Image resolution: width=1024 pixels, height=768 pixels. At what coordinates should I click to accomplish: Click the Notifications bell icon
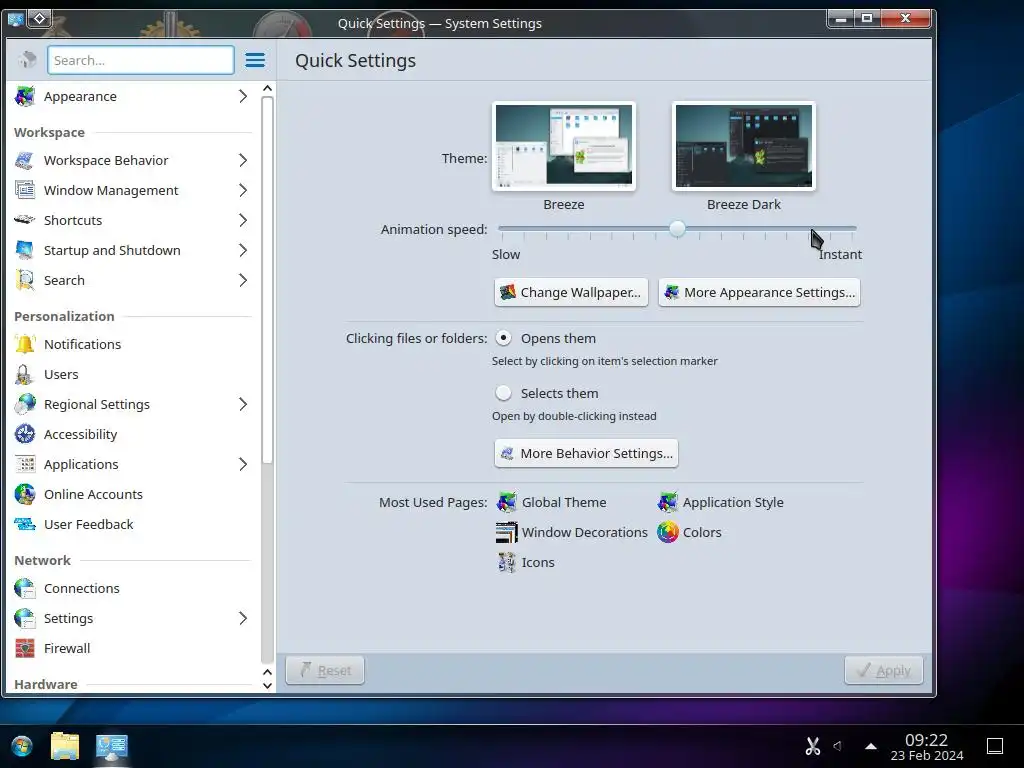(25, 344)
